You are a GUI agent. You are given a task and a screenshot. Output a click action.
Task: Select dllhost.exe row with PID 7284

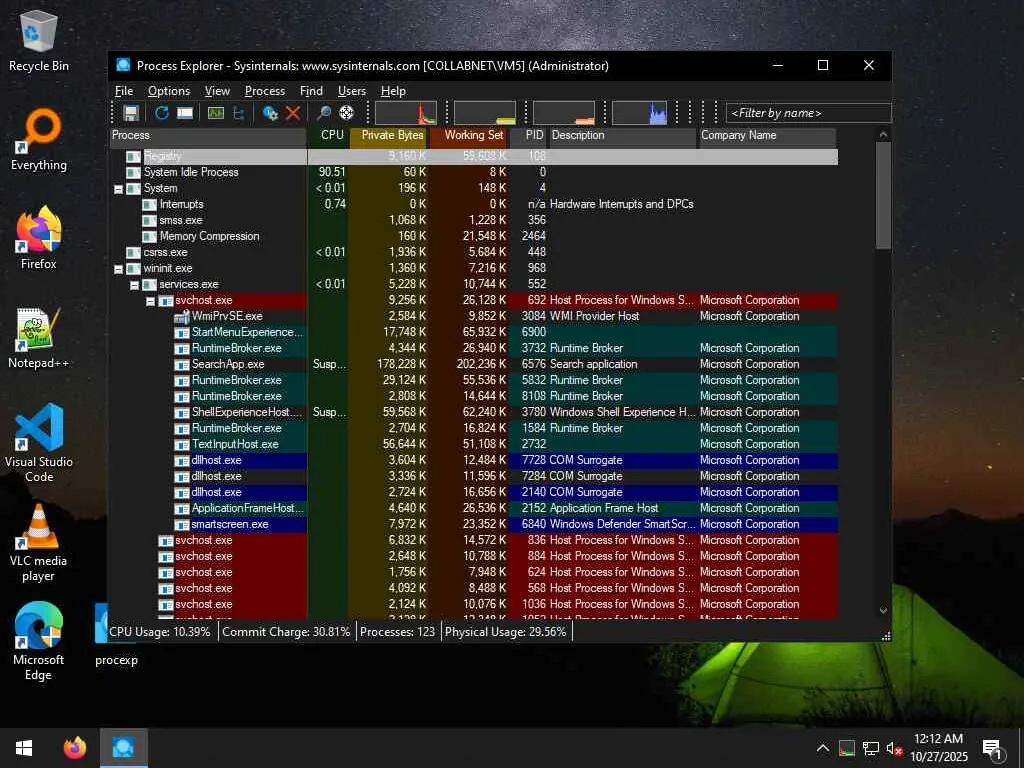[x=473, y=476]
